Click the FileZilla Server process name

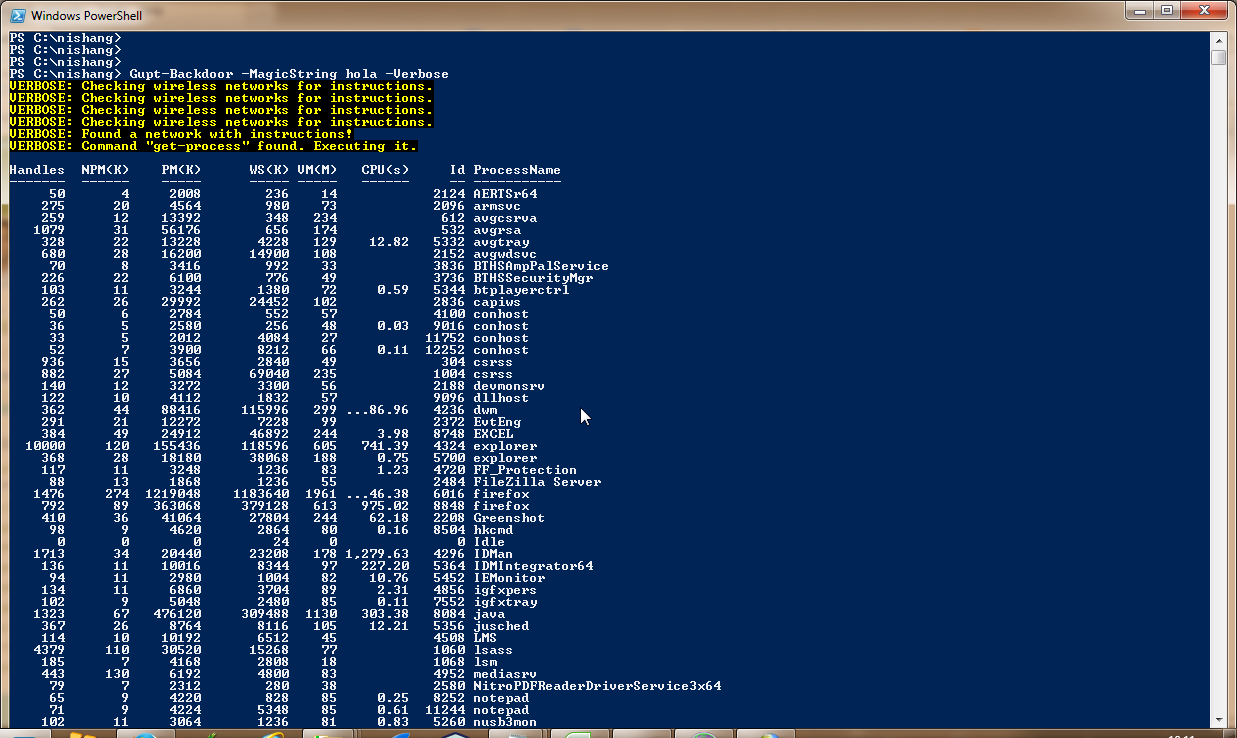click(537, 482)
